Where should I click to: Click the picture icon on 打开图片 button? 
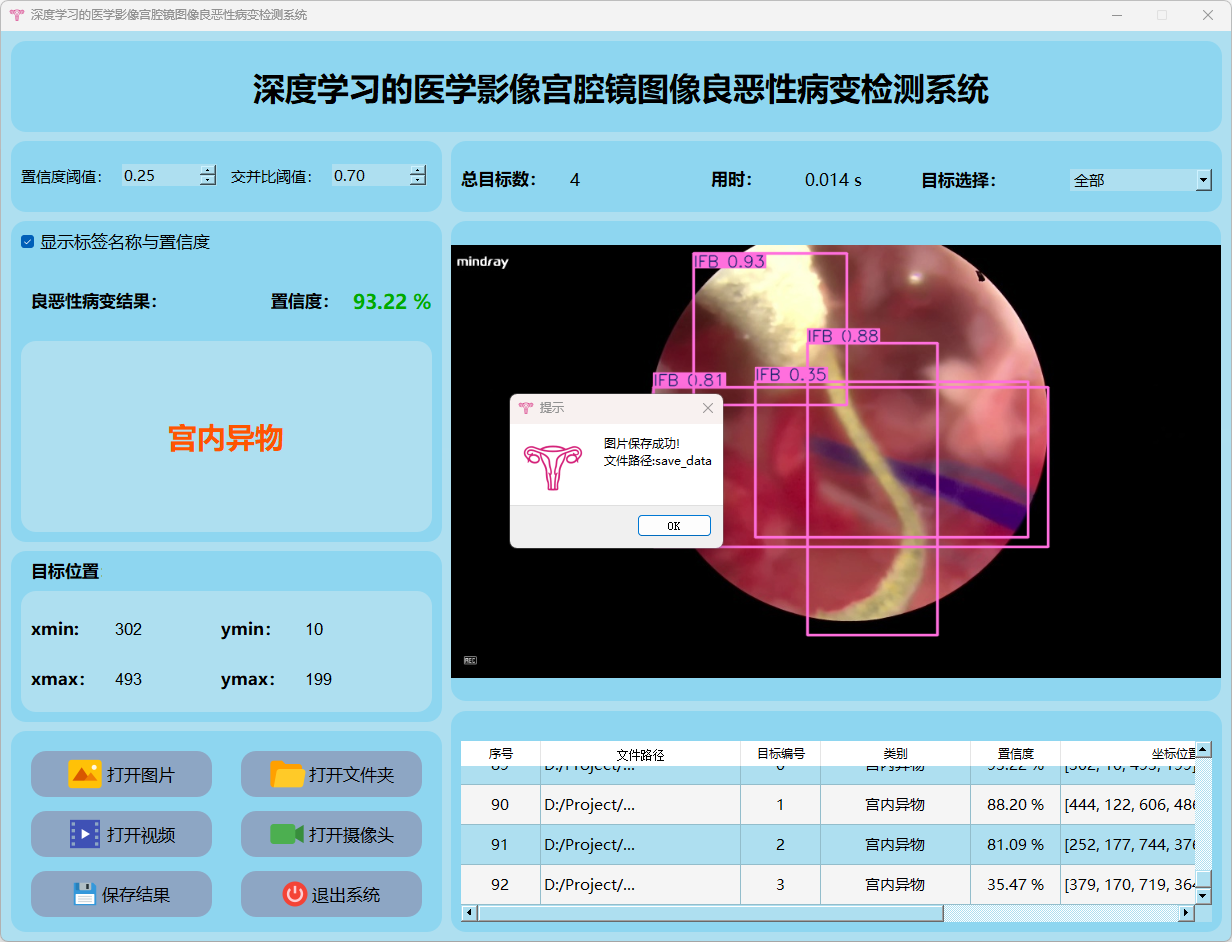coord(85,774)
